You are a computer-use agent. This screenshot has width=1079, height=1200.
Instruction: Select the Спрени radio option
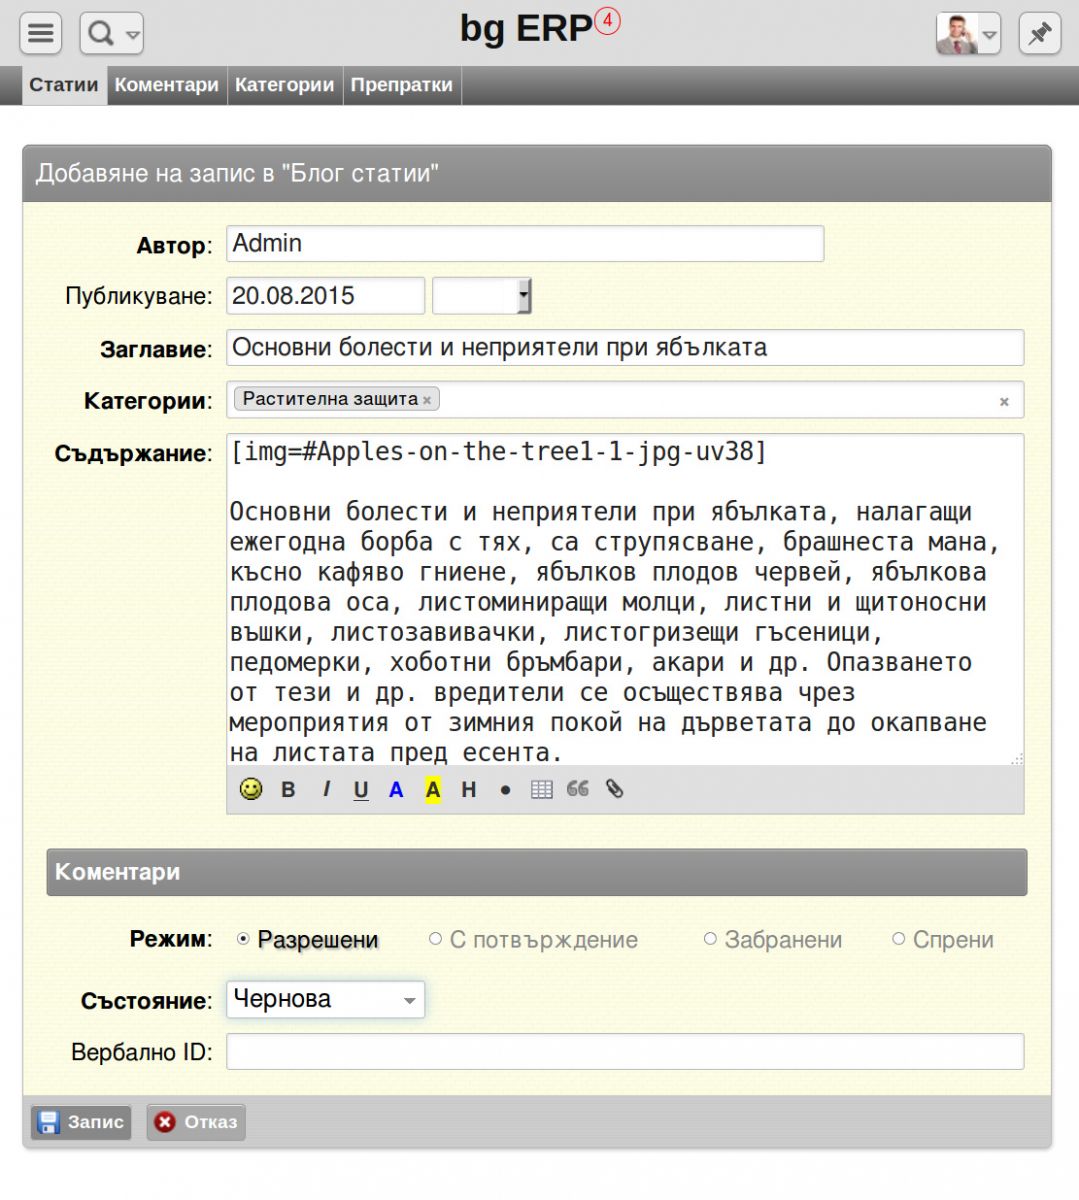click(898, 939)
